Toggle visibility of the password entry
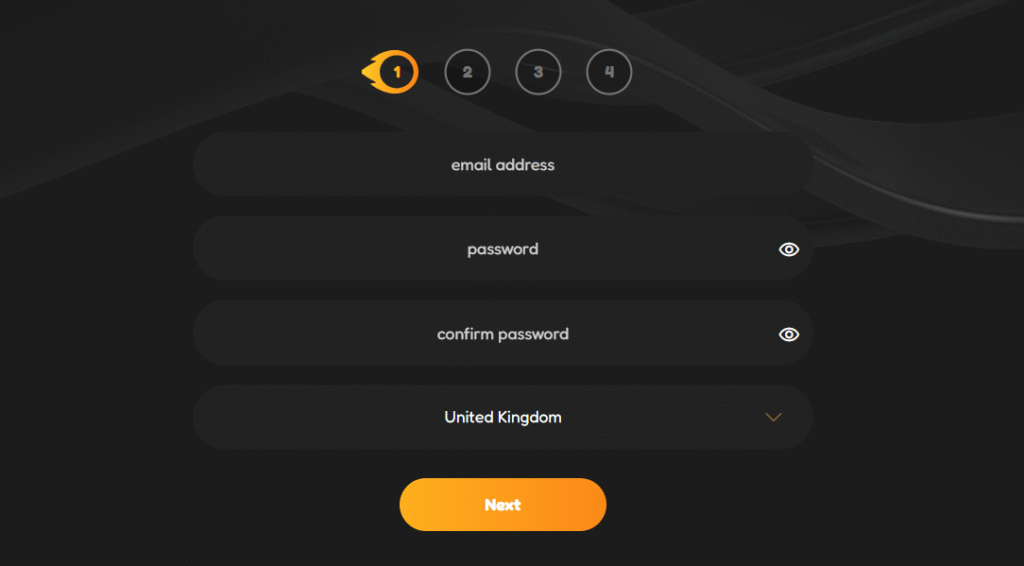 tap(789, 249)
